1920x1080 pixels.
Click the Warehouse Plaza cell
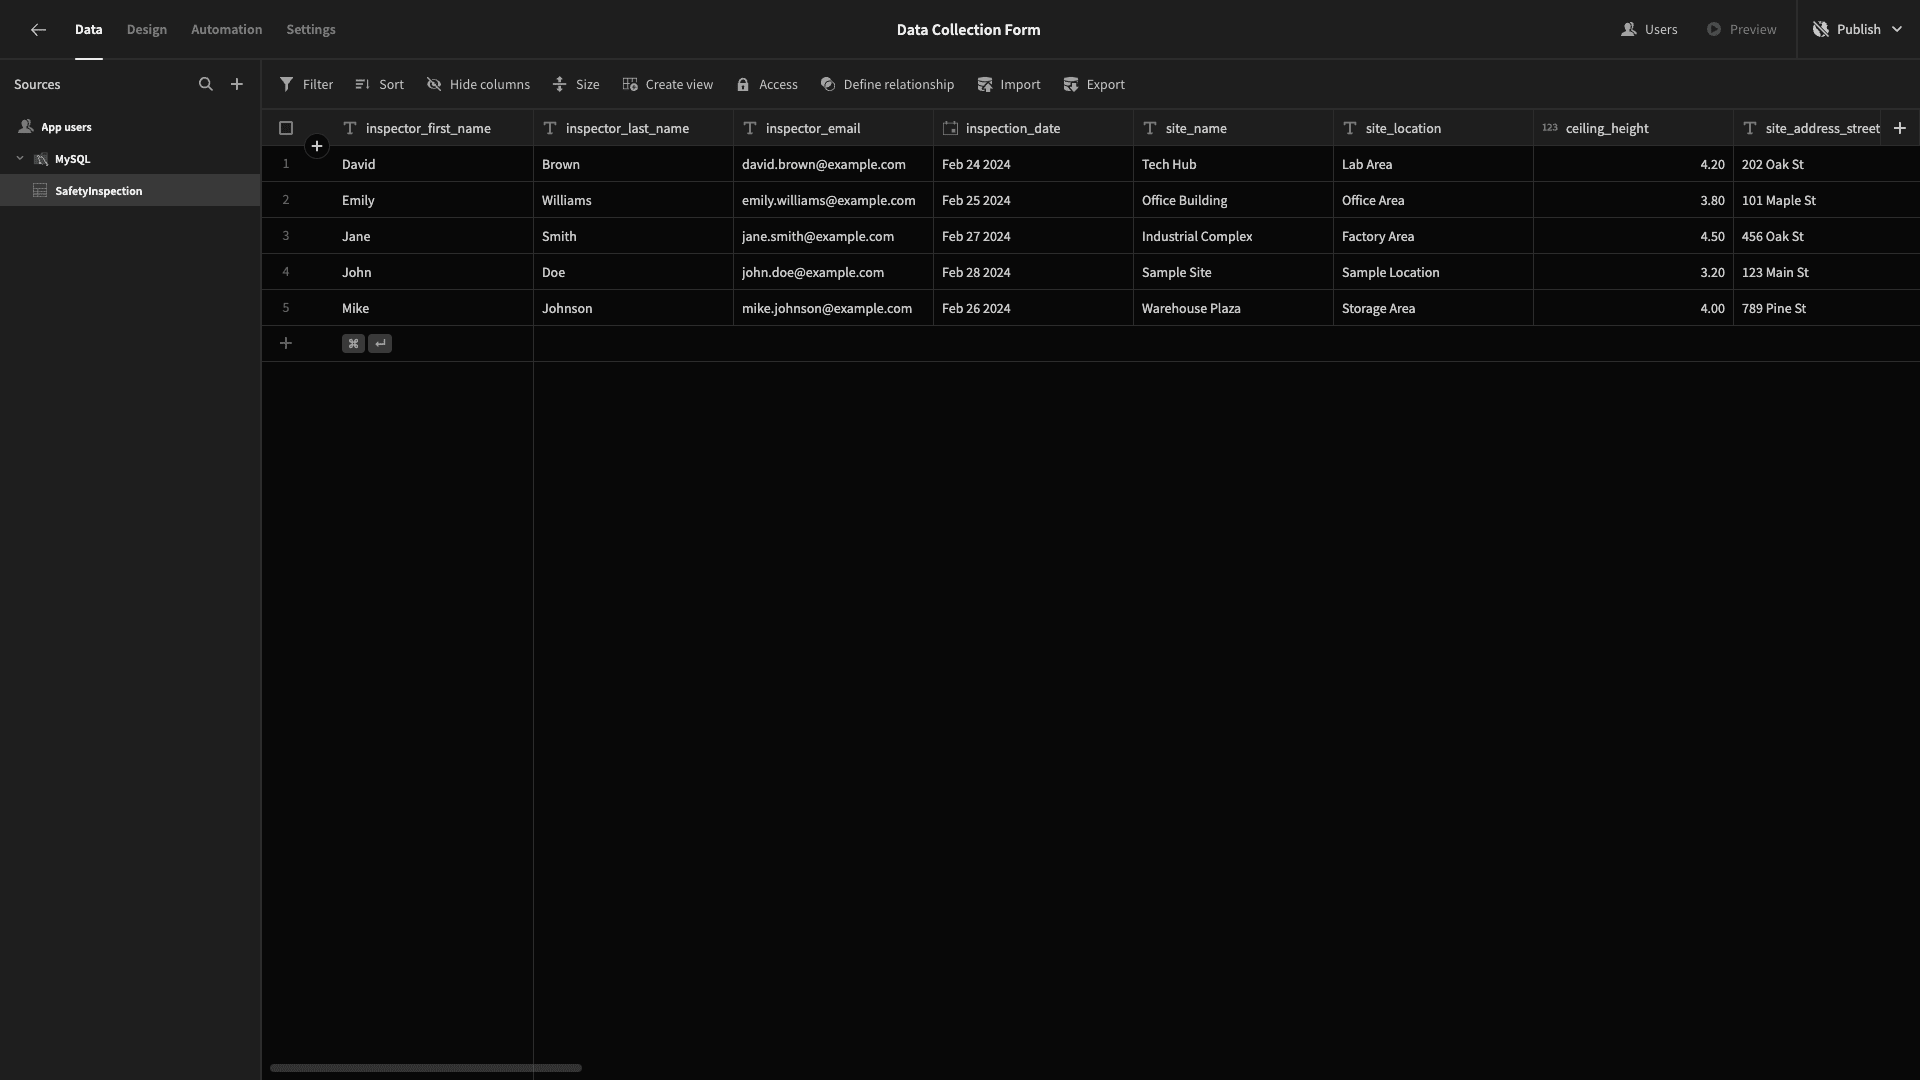click(x=1233, y=308)
